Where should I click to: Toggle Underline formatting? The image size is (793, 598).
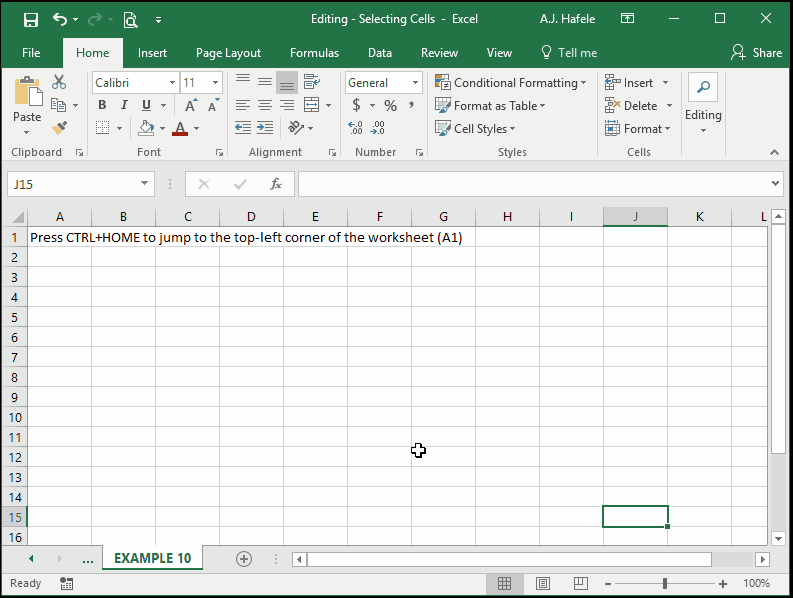(146, 105)
